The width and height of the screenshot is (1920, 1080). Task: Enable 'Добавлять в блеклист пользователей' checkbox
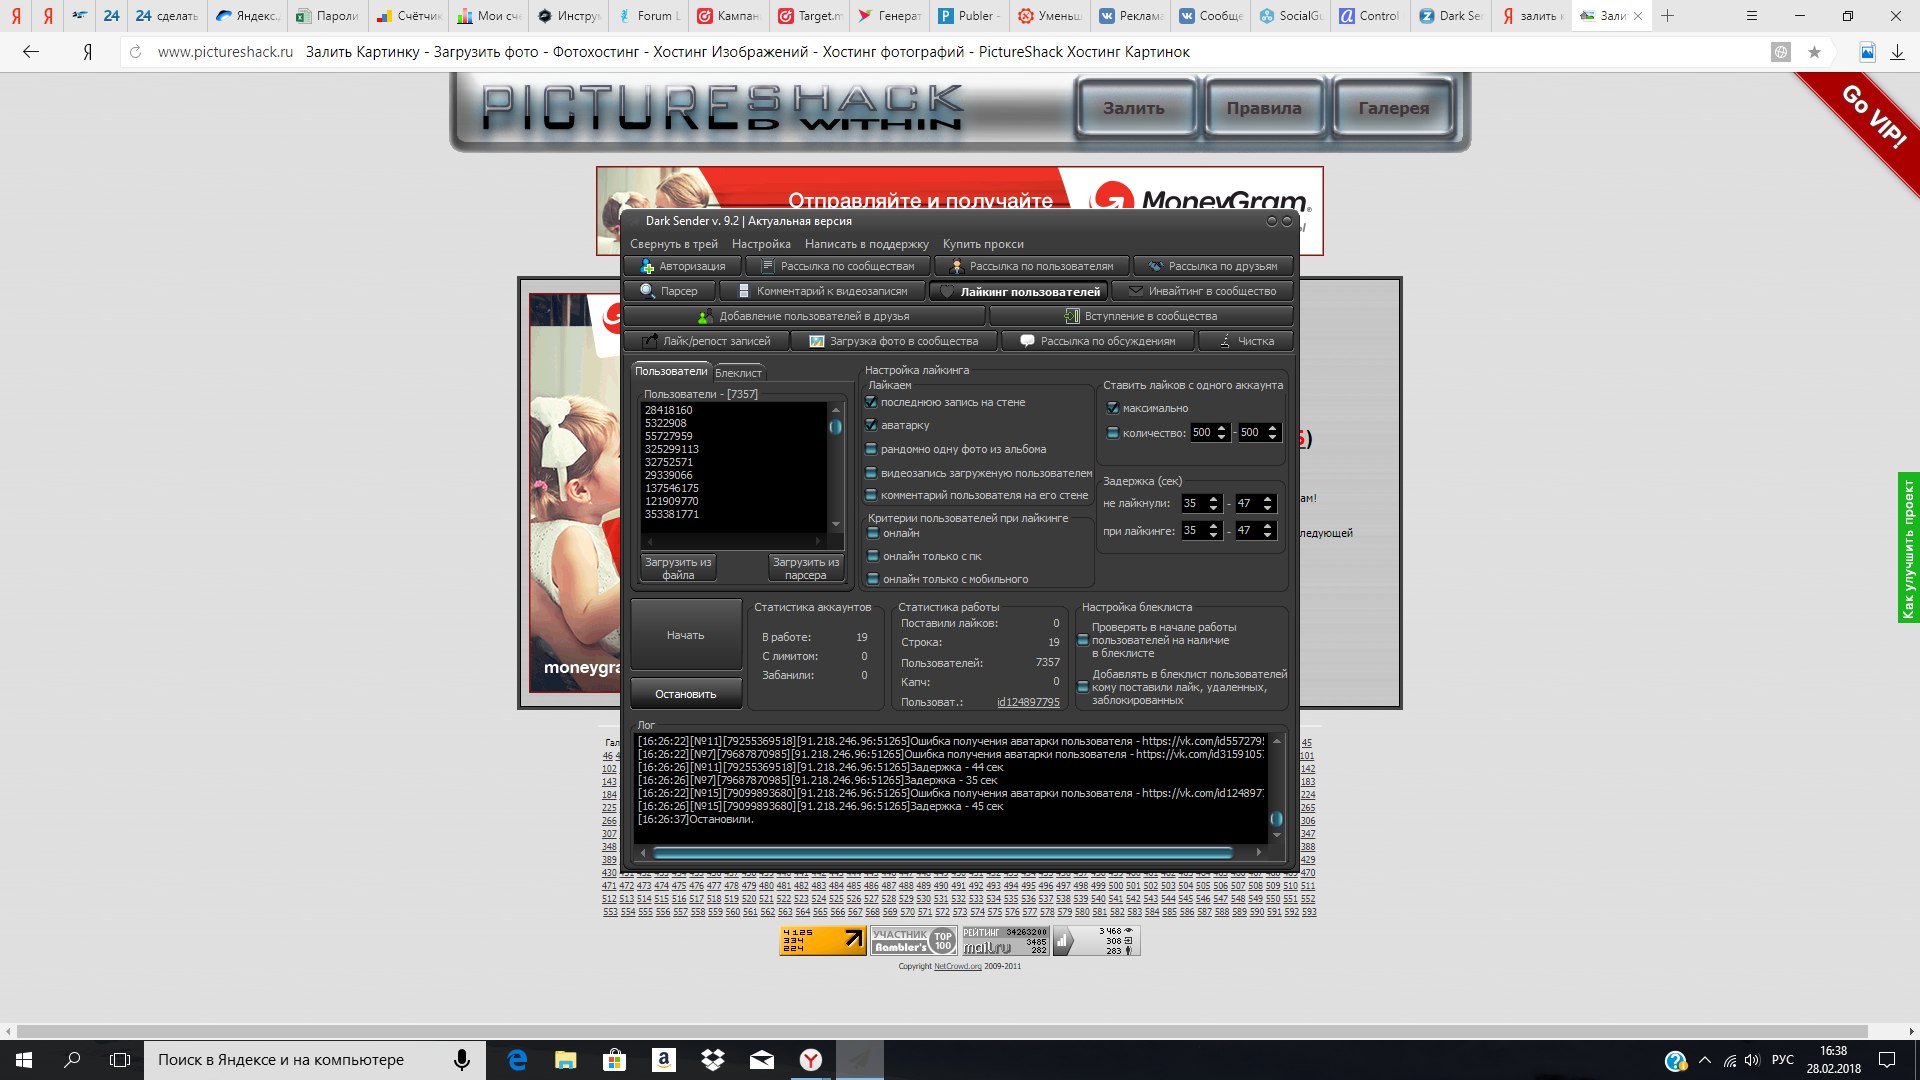[x=1083, y=687]
